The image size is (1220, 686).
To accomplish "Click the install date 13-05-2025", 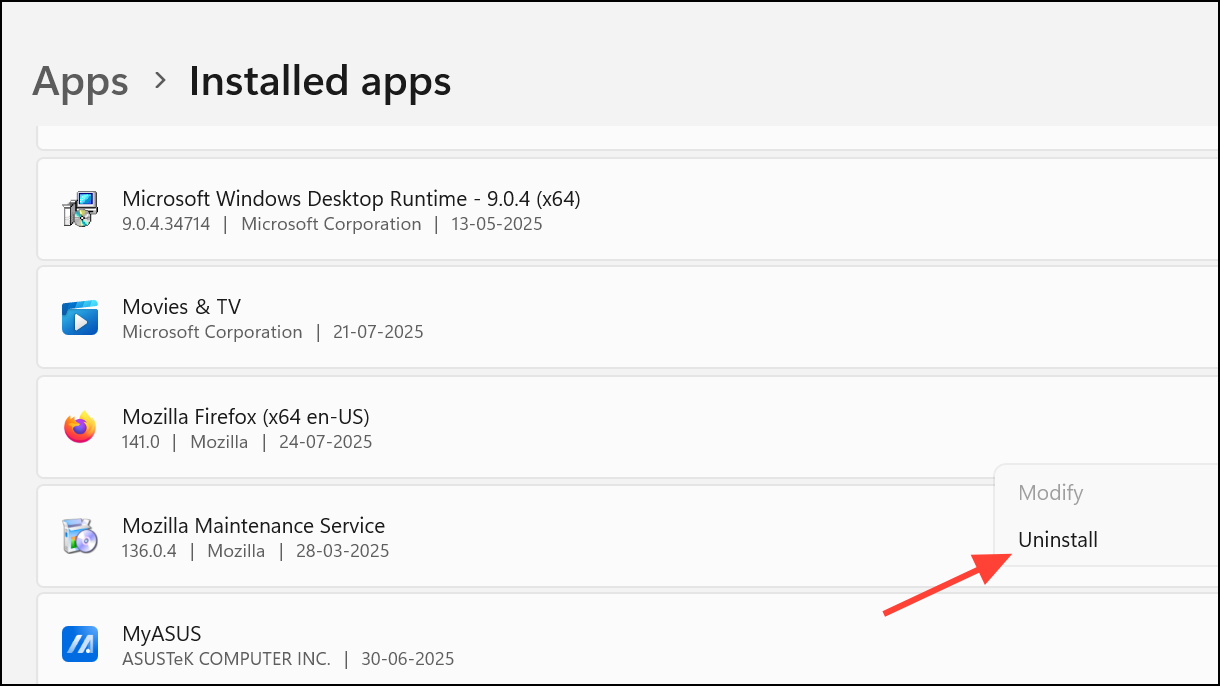I will [x=498, y=224].
